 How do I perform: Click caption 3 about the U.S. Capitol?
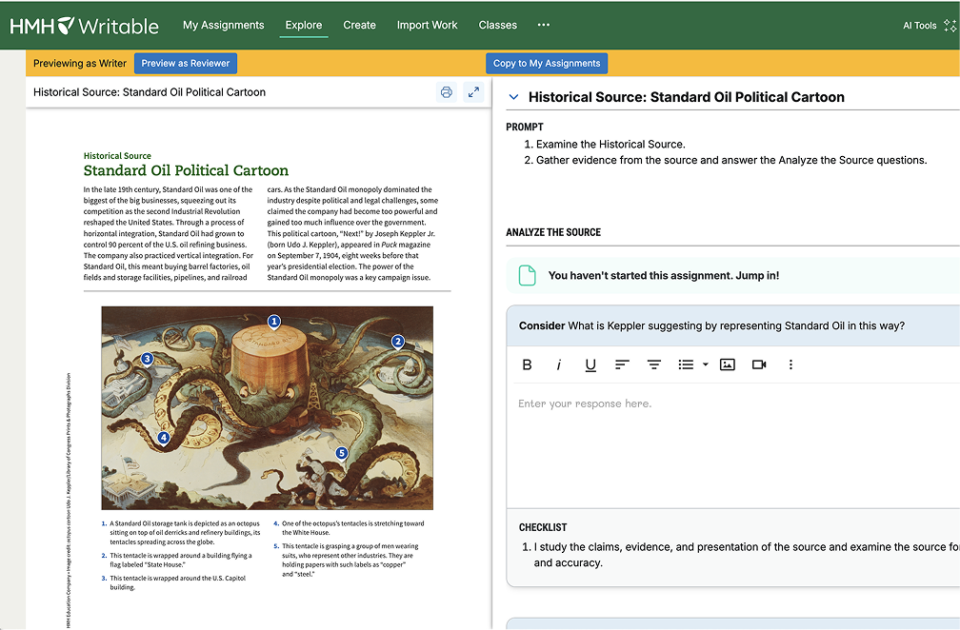tap(174, 582)
